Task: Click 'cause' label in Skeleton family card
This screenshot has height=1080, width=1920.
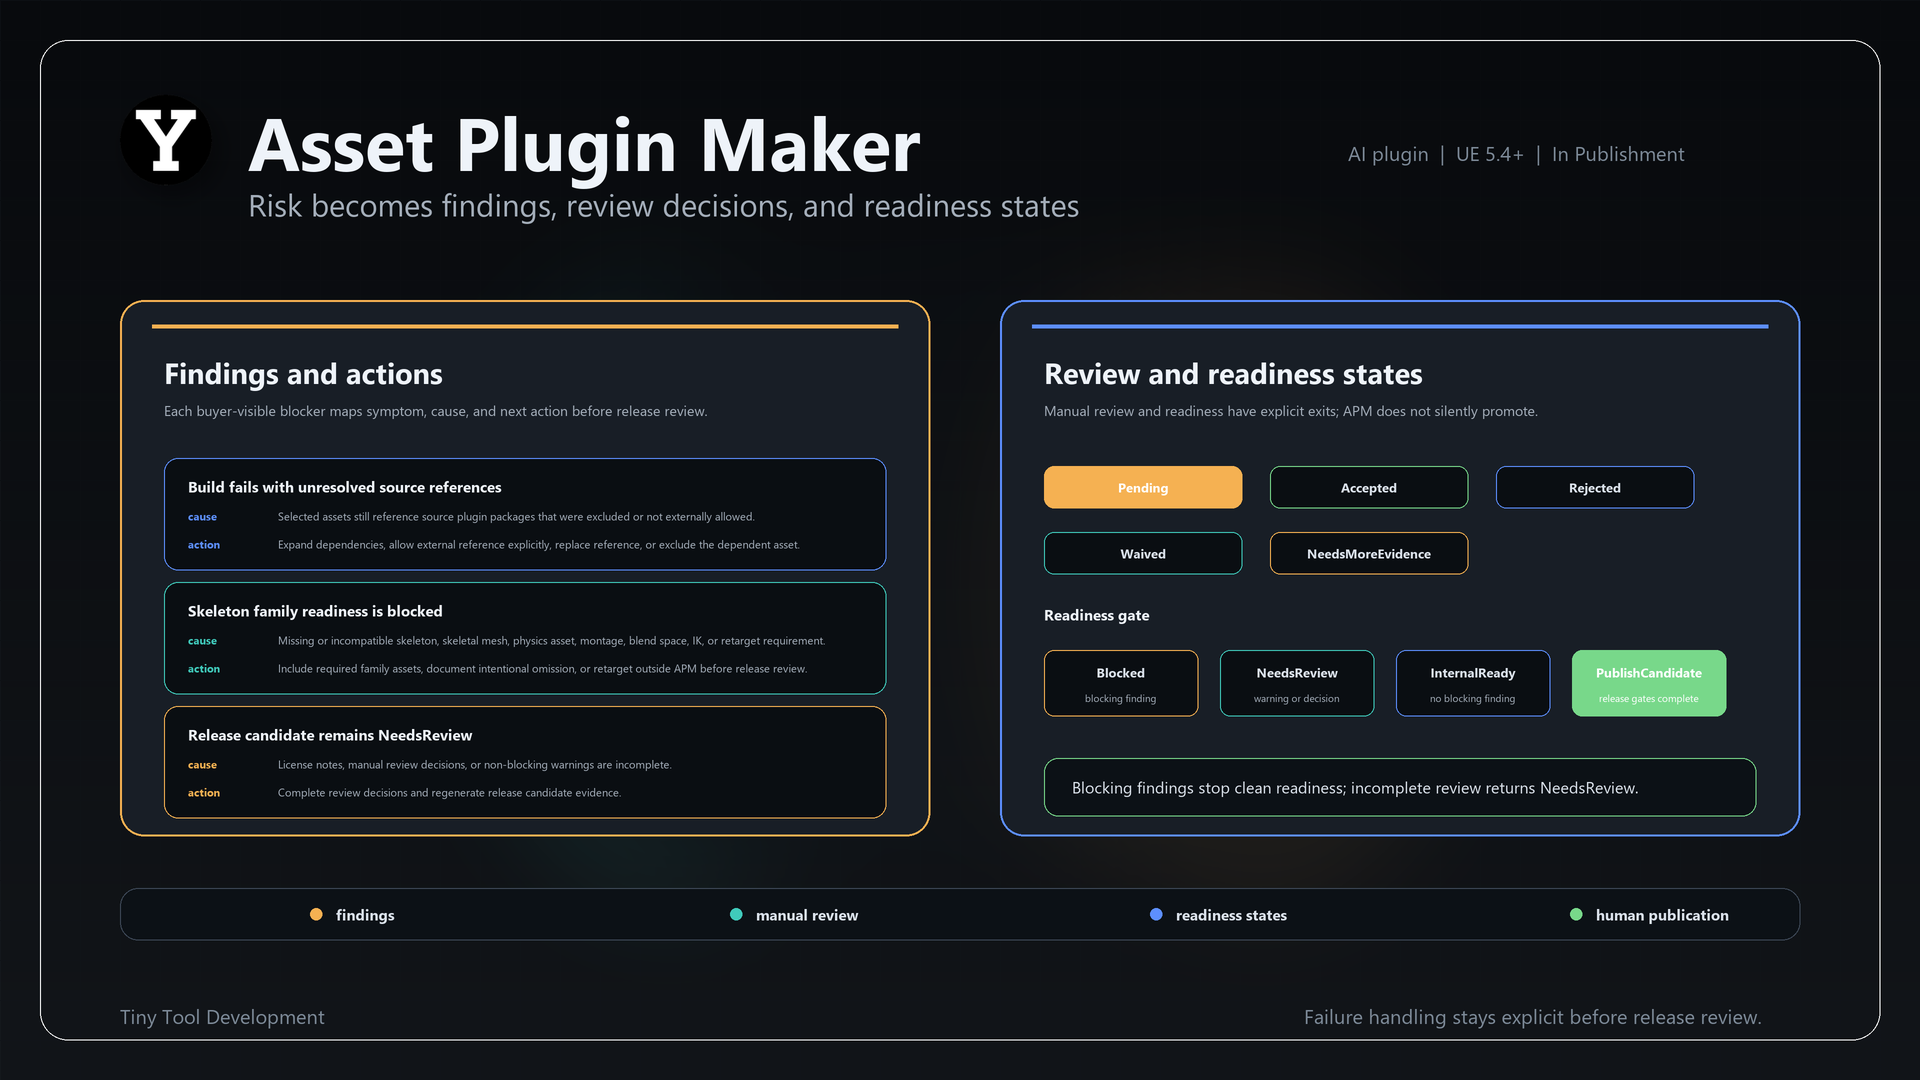Action: click(x=202, y=641)
